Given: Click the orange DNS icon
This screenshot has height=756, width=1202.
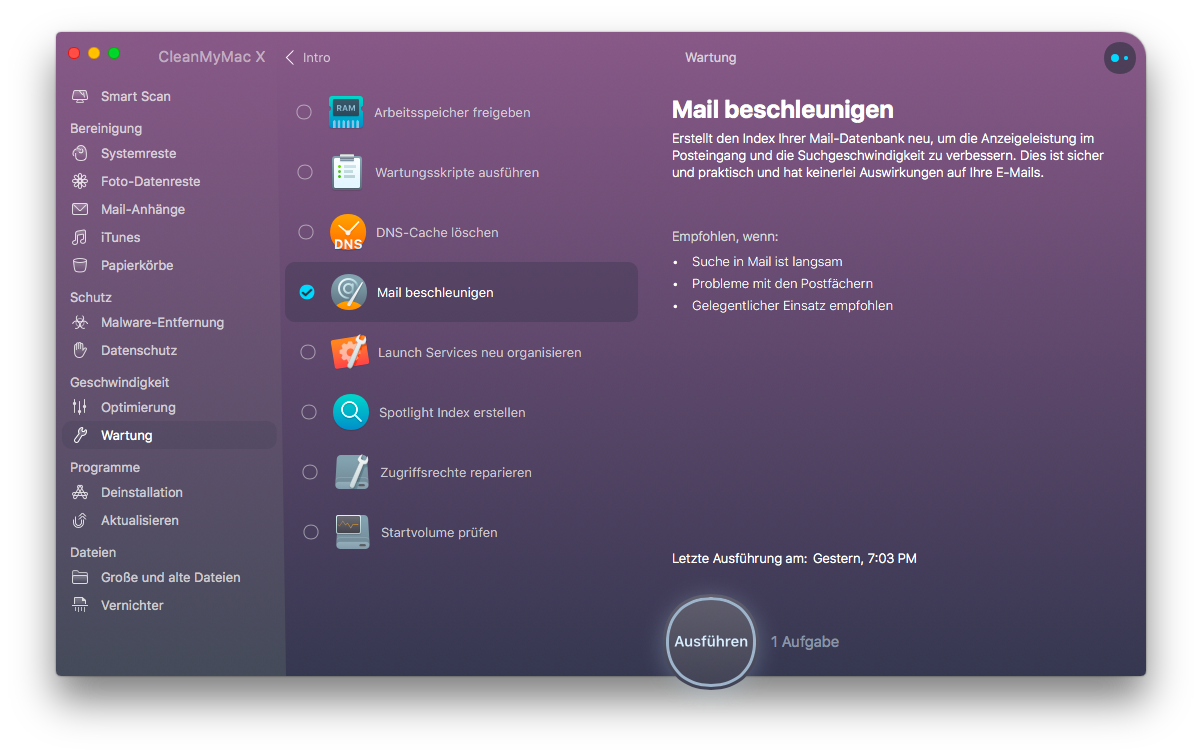Looking at the screenshot, I should (348, 232).
